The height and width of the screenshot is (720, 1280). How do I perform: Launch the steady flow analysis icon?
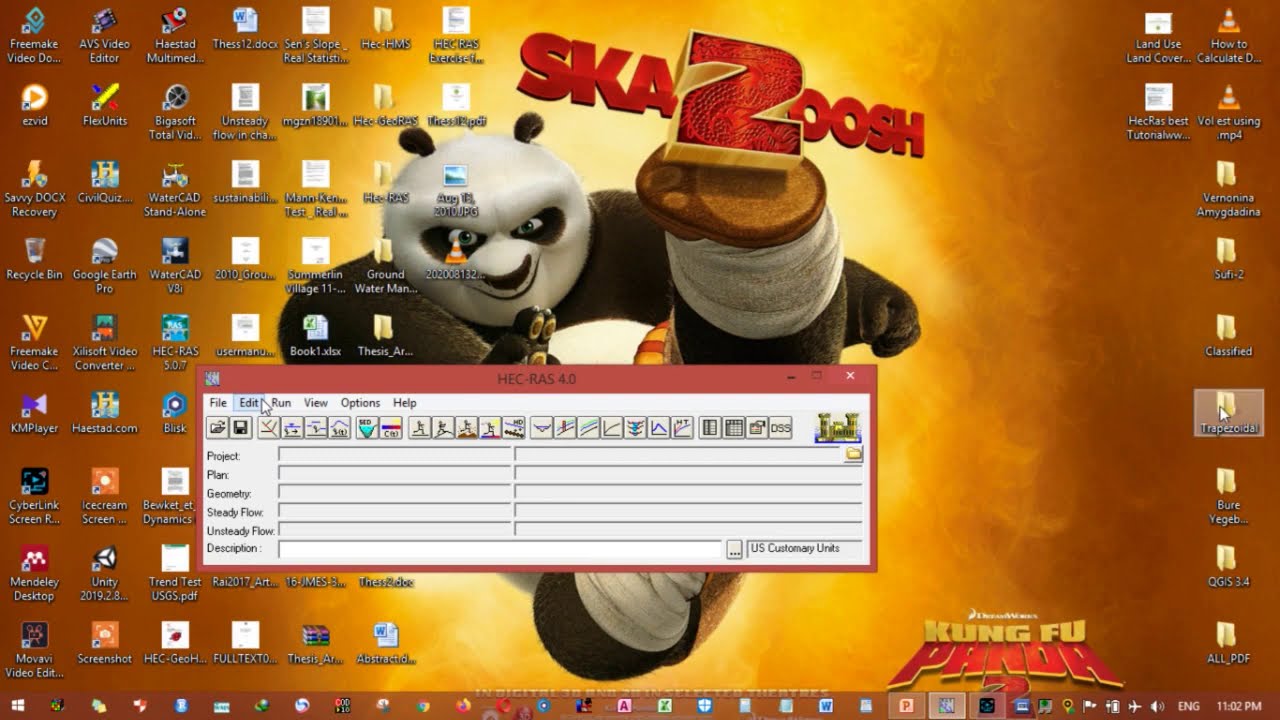pyautogui.click(x=420, y=428)
